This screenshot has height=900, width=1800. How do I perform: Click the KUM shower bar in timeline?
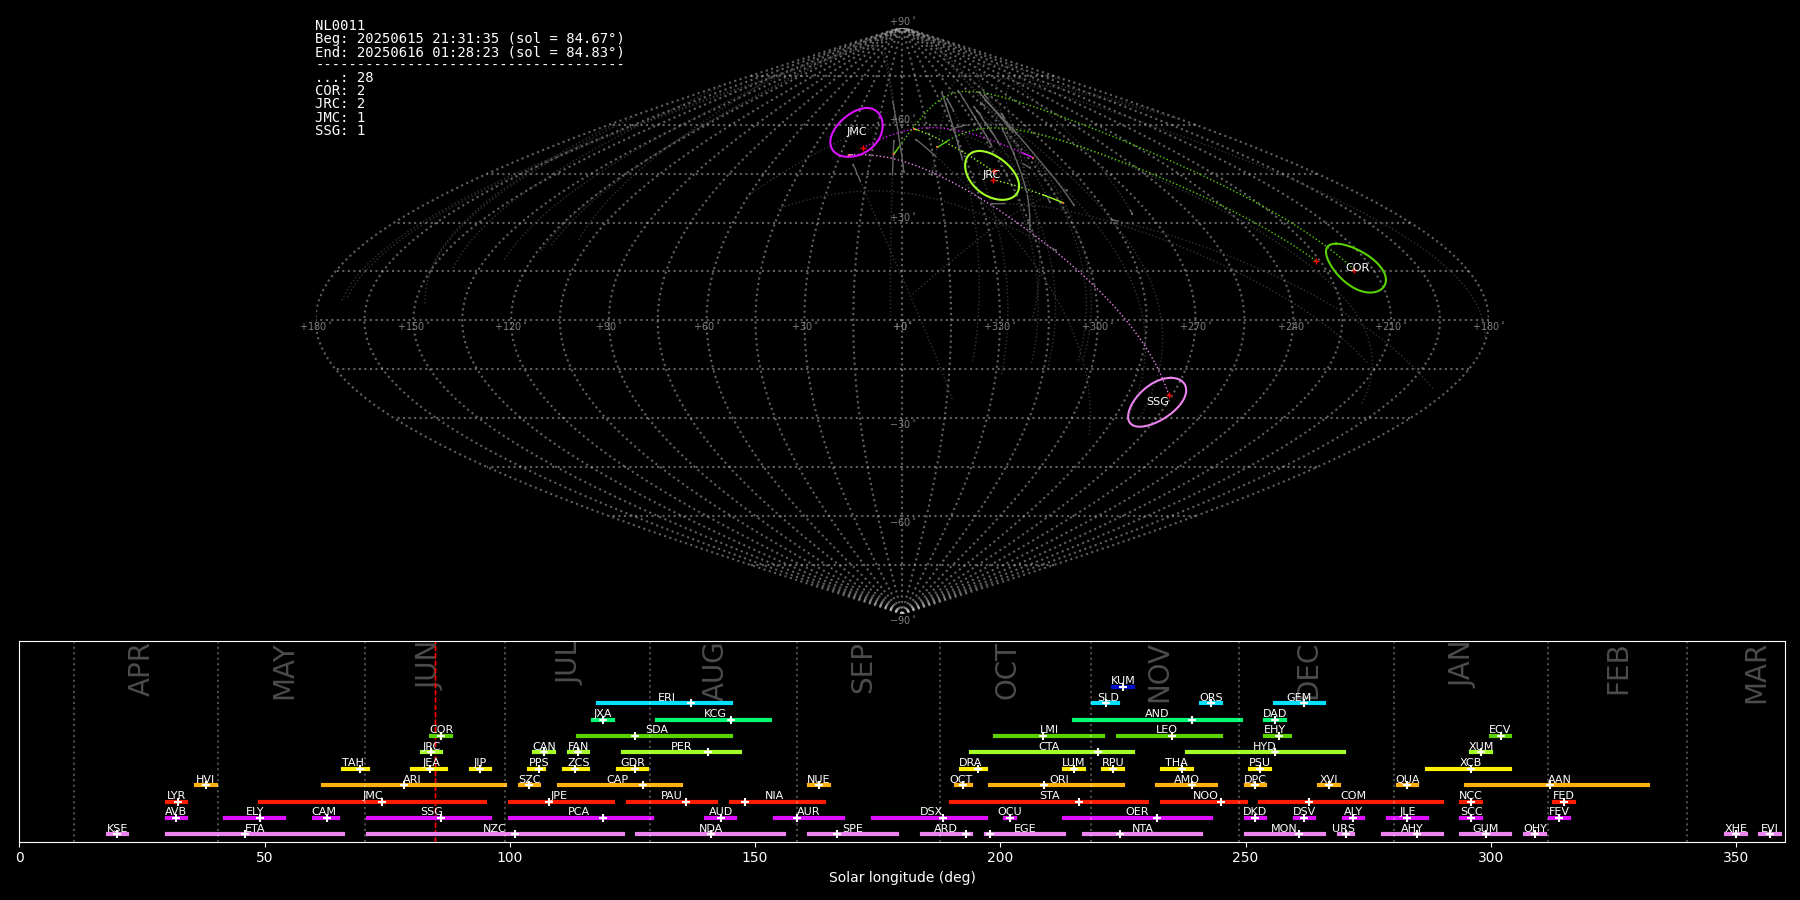click(x=1123, y=687)
